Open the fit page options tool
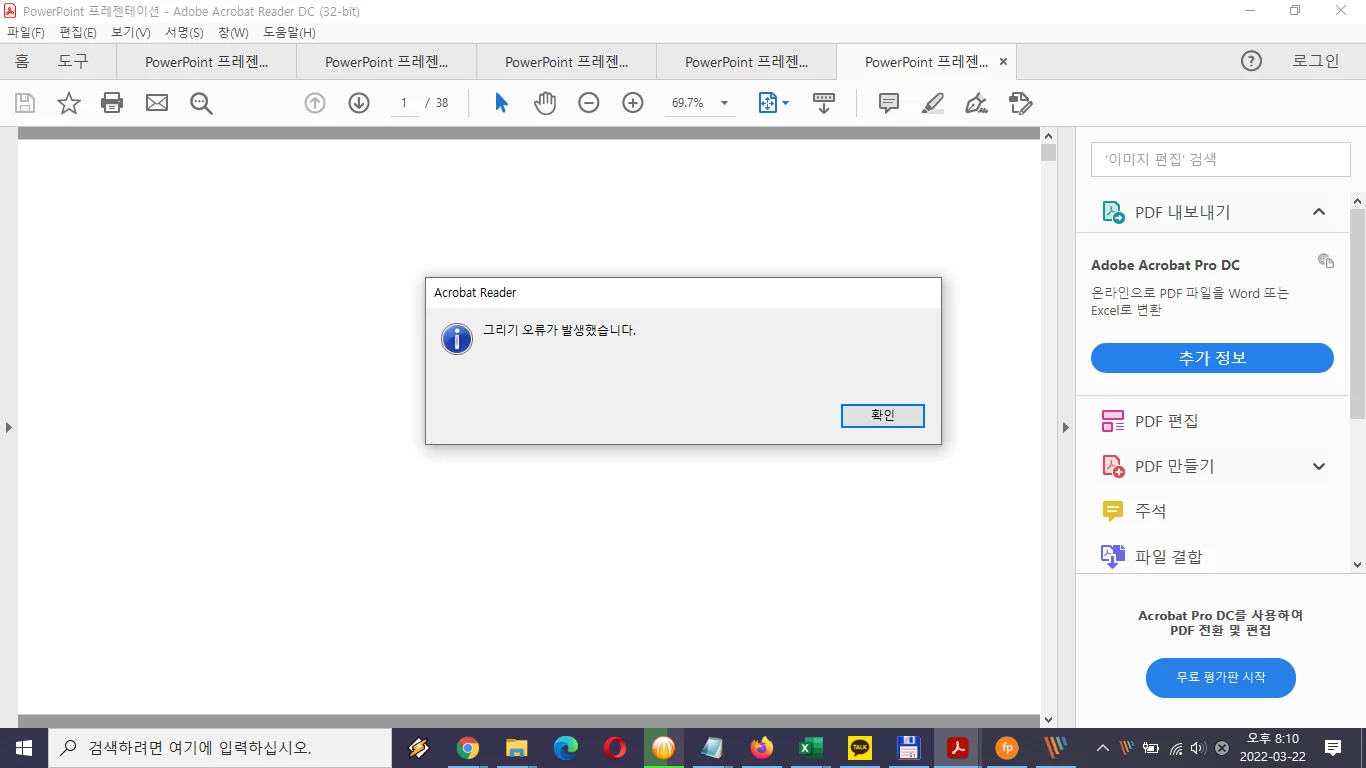Image resolution: width=1366 pixels, height=768 pixels. pyautogui.click(x=773, y=103)
